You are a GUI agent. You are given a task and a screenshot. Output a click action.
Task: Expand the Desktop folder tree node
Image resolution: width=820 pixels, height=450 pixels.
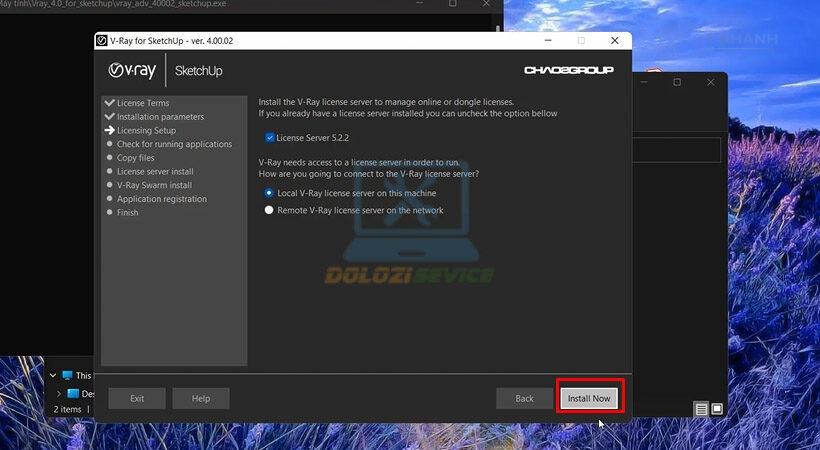click(x=59, y=393)
